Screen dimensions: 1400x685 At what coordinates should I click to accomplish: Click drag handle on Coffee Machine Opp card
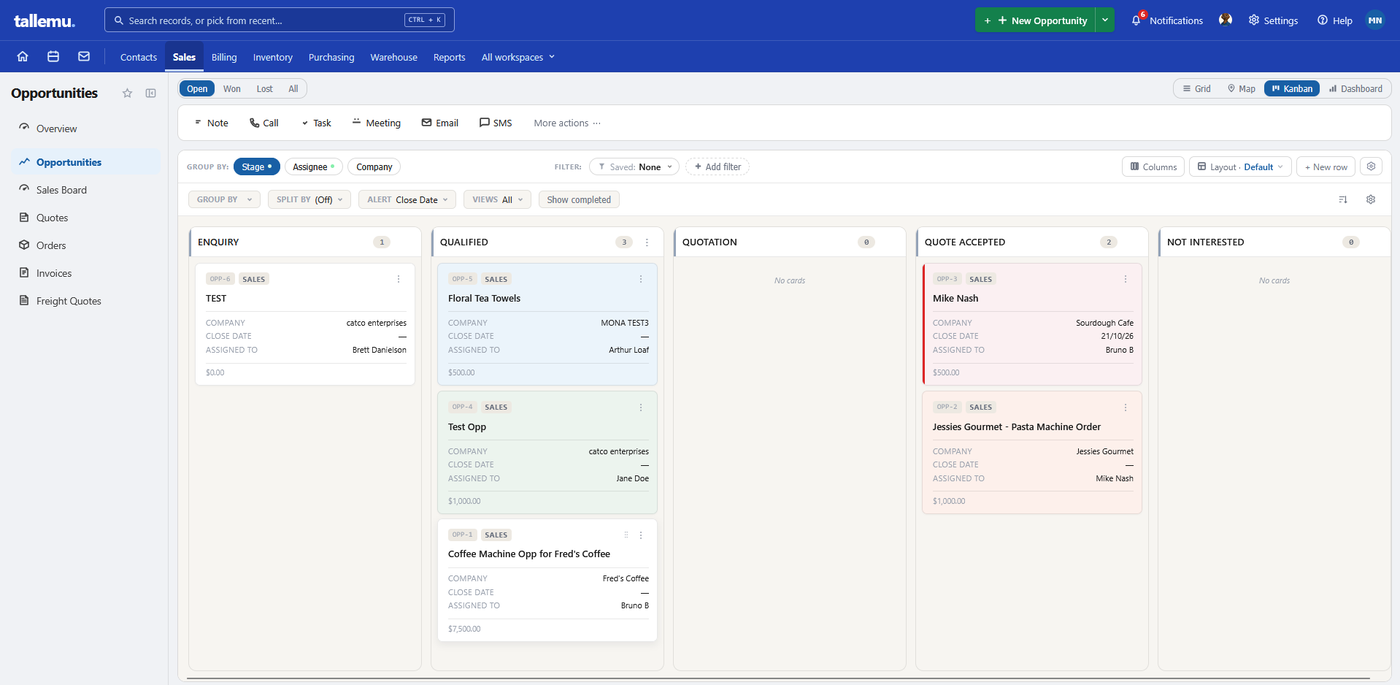coord(627,535)
